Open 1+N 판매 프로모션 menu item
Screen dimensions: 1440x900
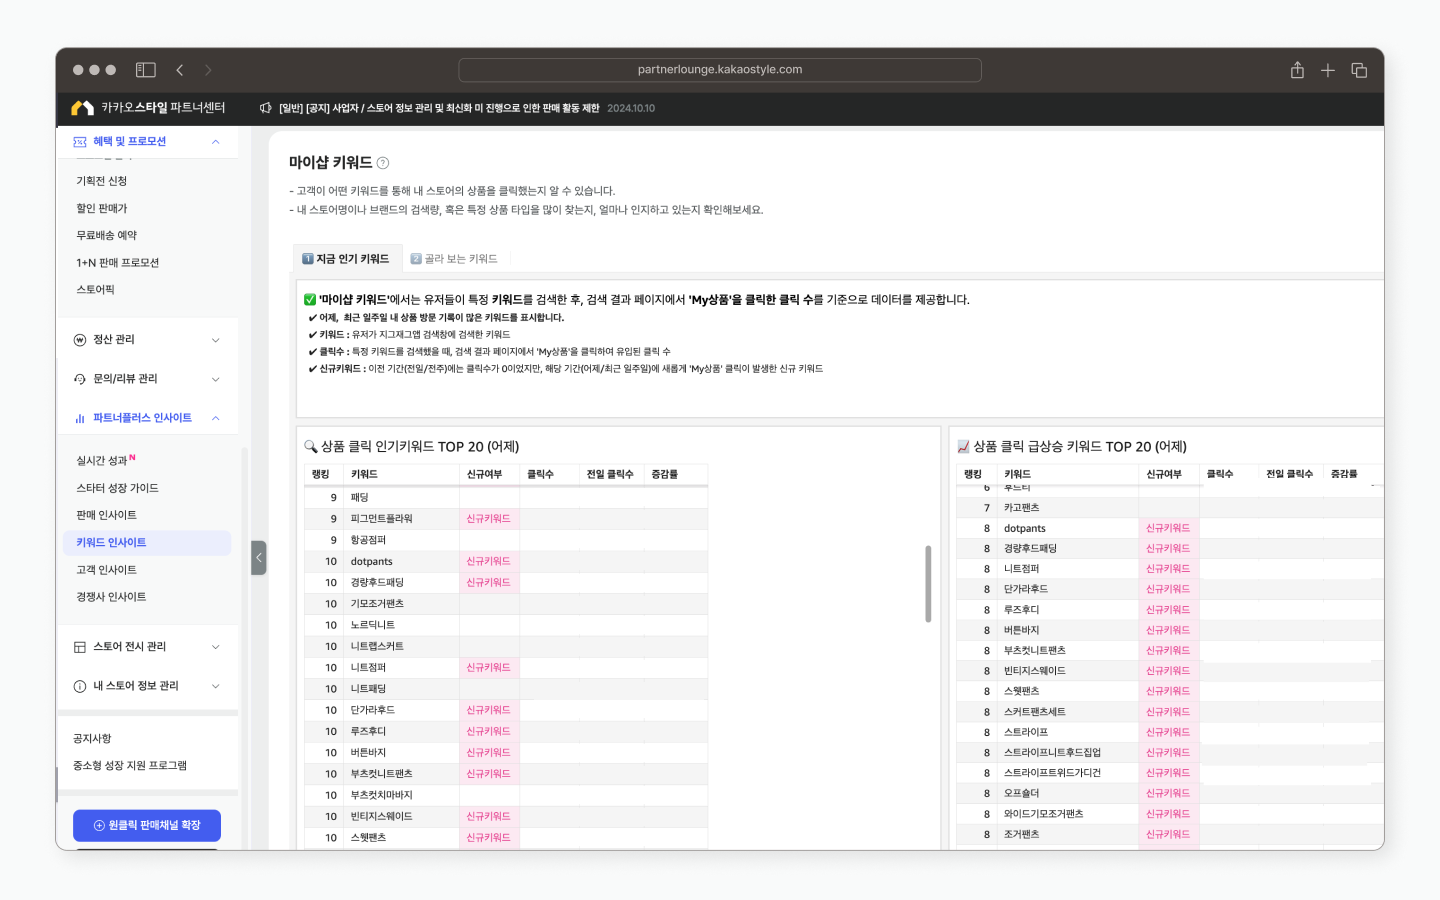(118, 263)
